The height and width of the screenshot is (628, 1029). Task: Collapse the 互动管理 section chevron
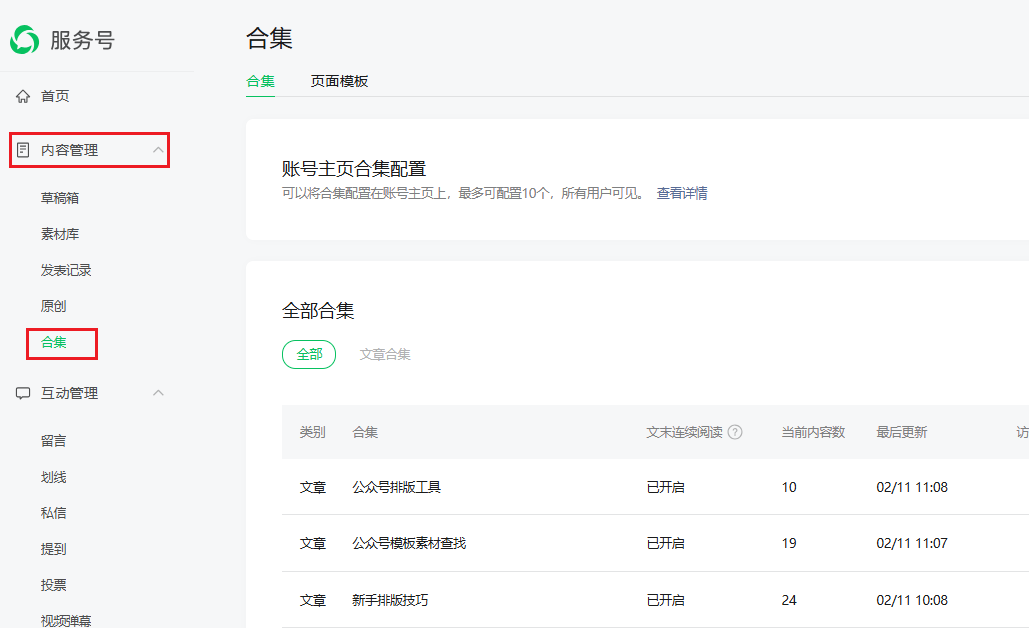point(158,393)
